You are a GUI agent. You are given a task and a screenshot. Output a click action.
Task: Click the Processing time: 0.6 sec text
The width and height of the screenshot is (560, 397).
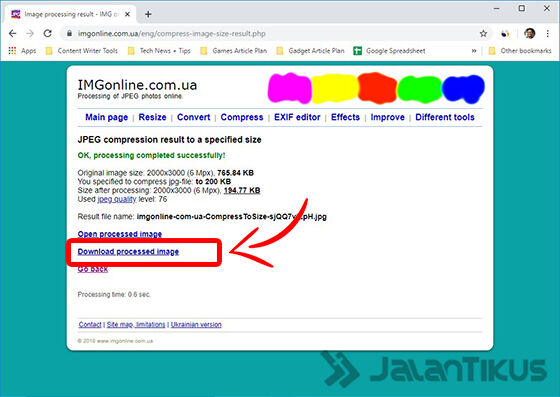[114, 295]
